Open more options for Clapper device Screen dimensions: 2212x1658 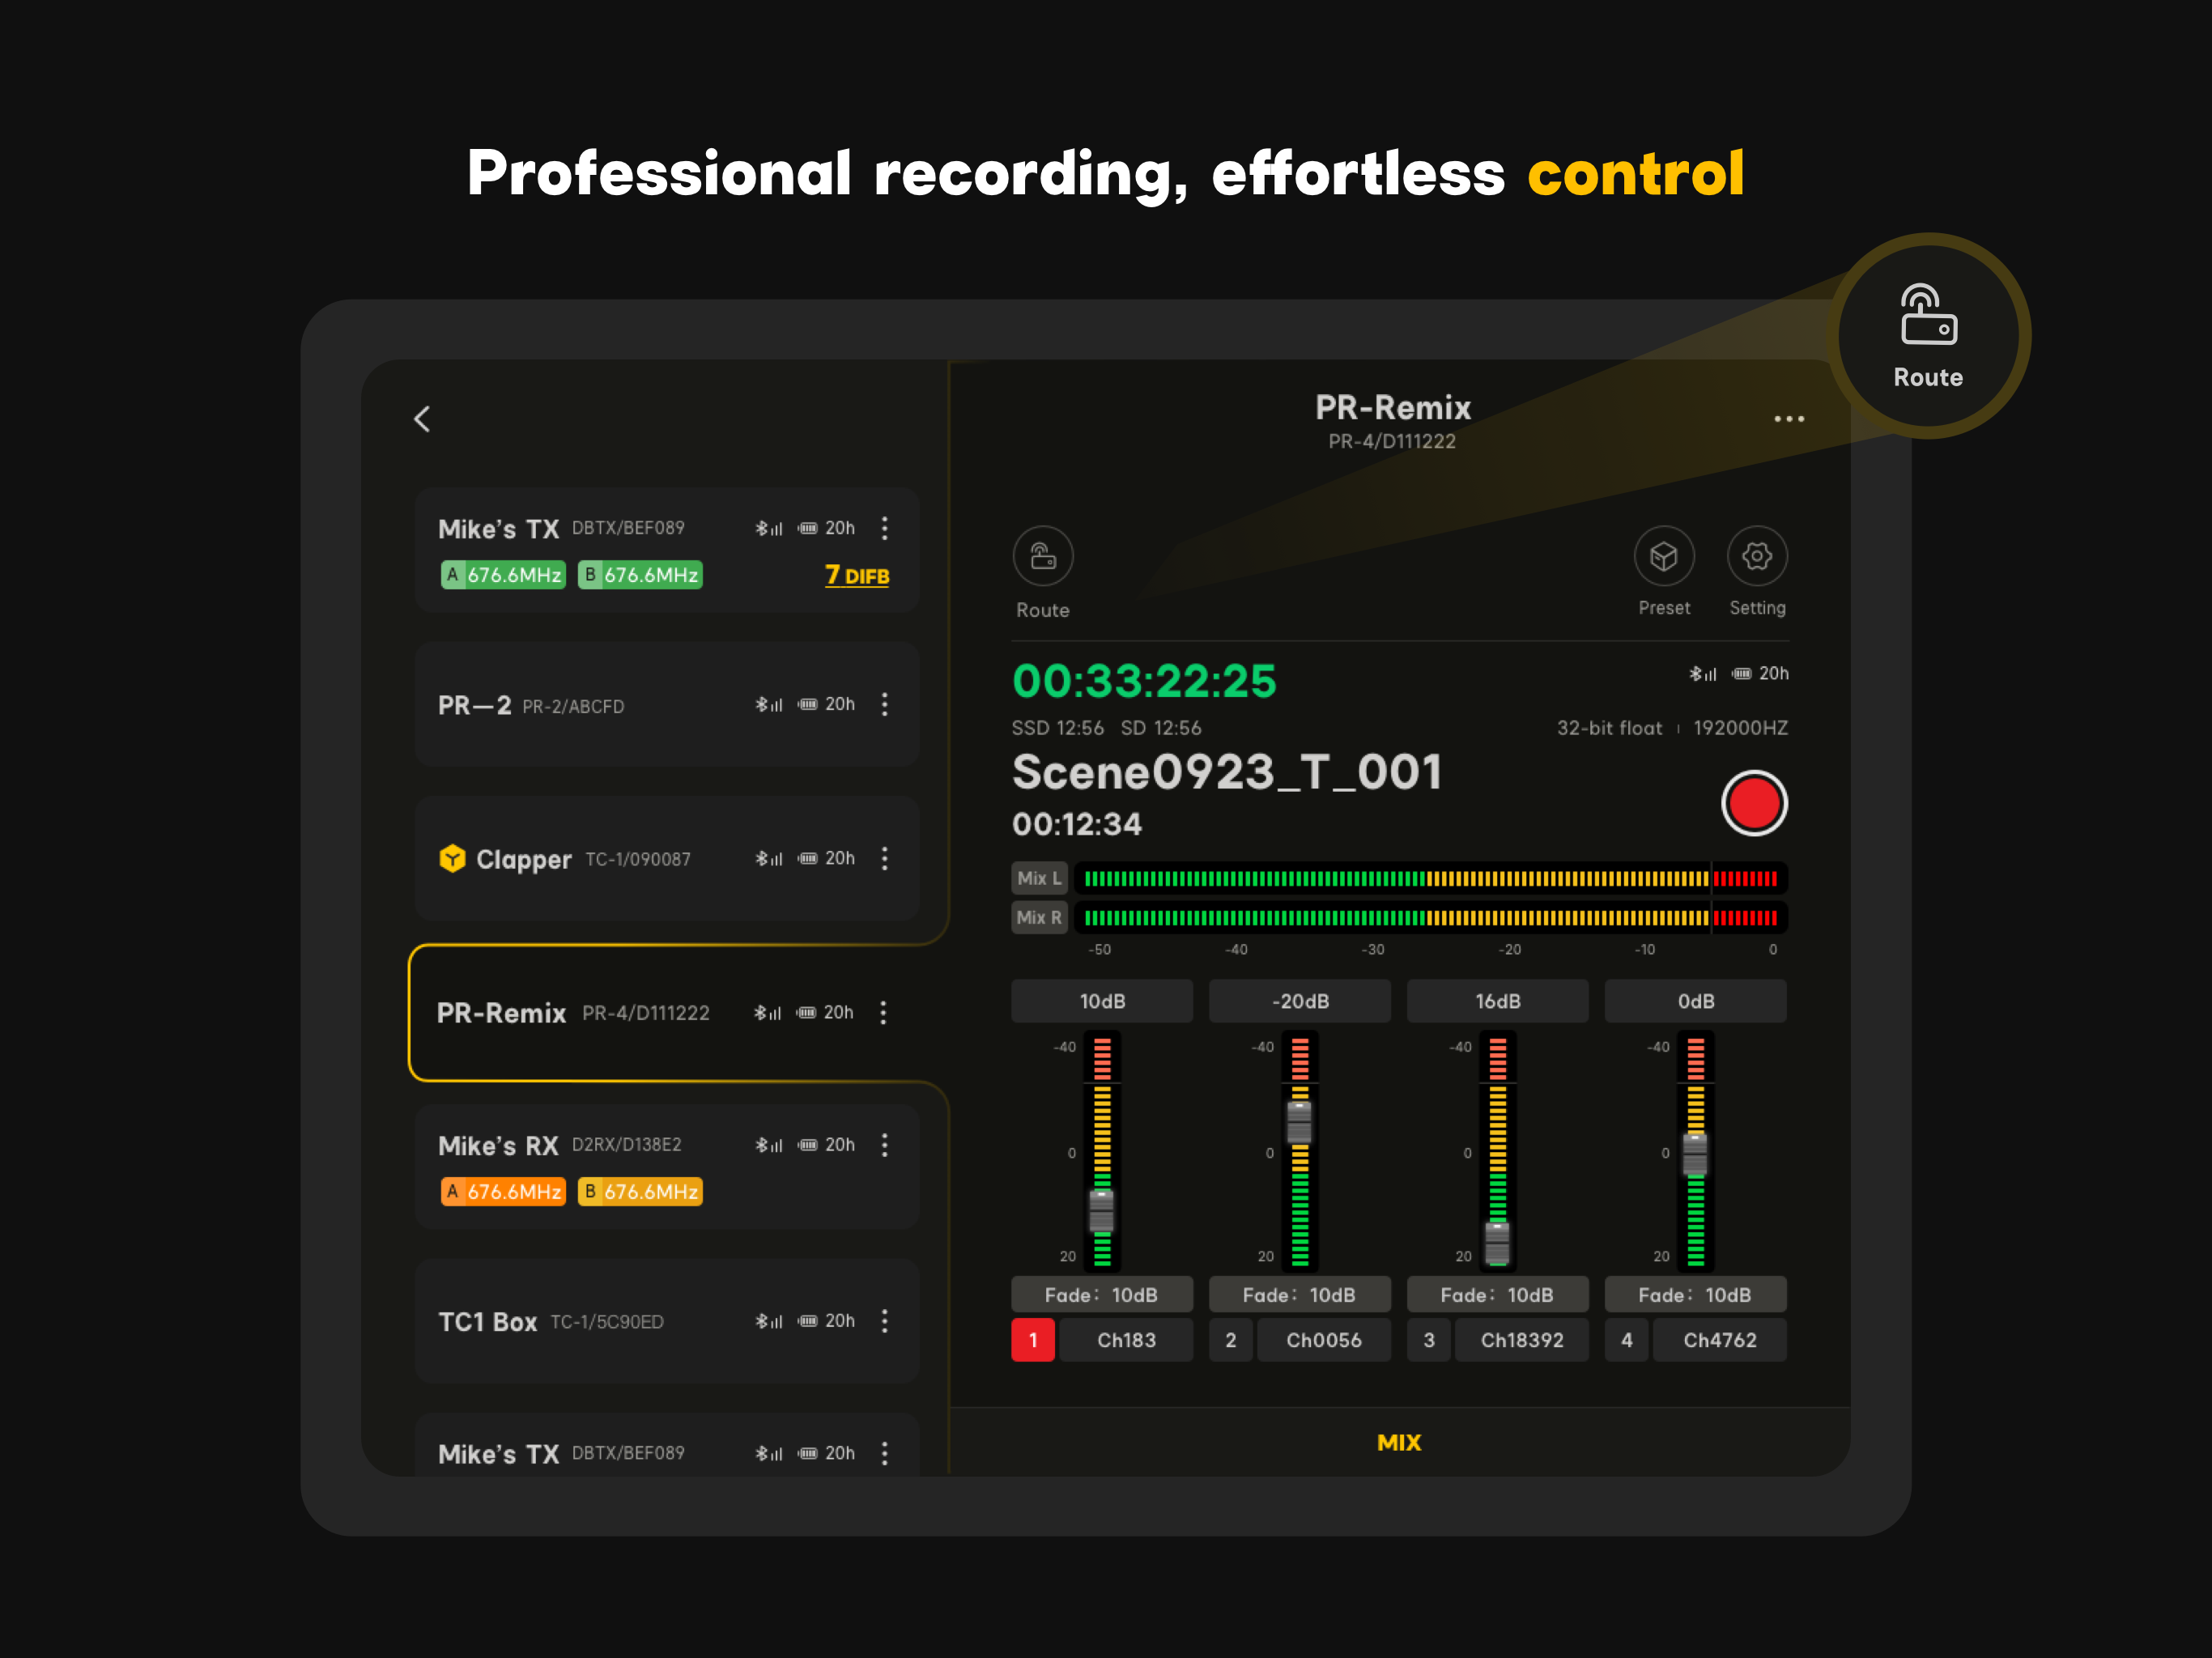(x=884, y=858)
